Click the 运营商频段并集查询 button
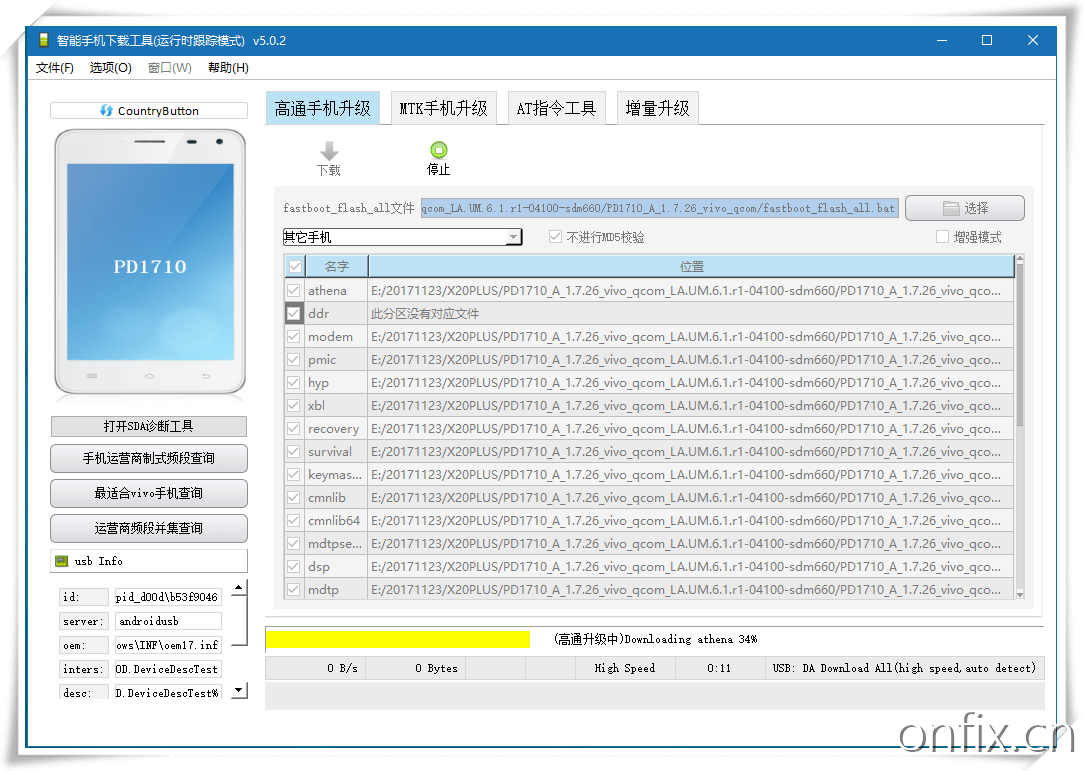Viewport: 1084px width, 771px height. 148,528
